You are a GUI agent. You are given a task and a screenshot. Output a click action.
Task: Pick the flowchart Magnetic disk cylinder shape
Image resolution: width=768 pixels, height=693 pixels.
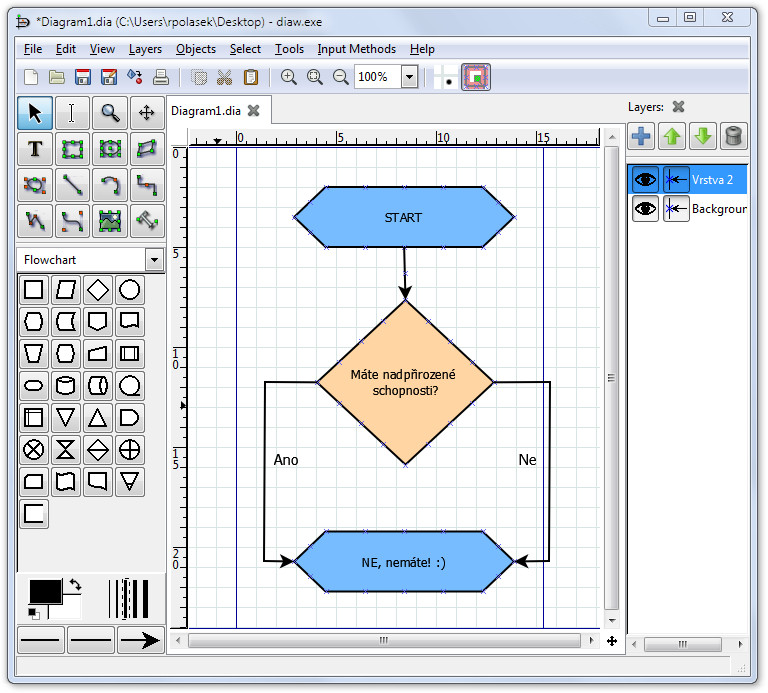66,385
